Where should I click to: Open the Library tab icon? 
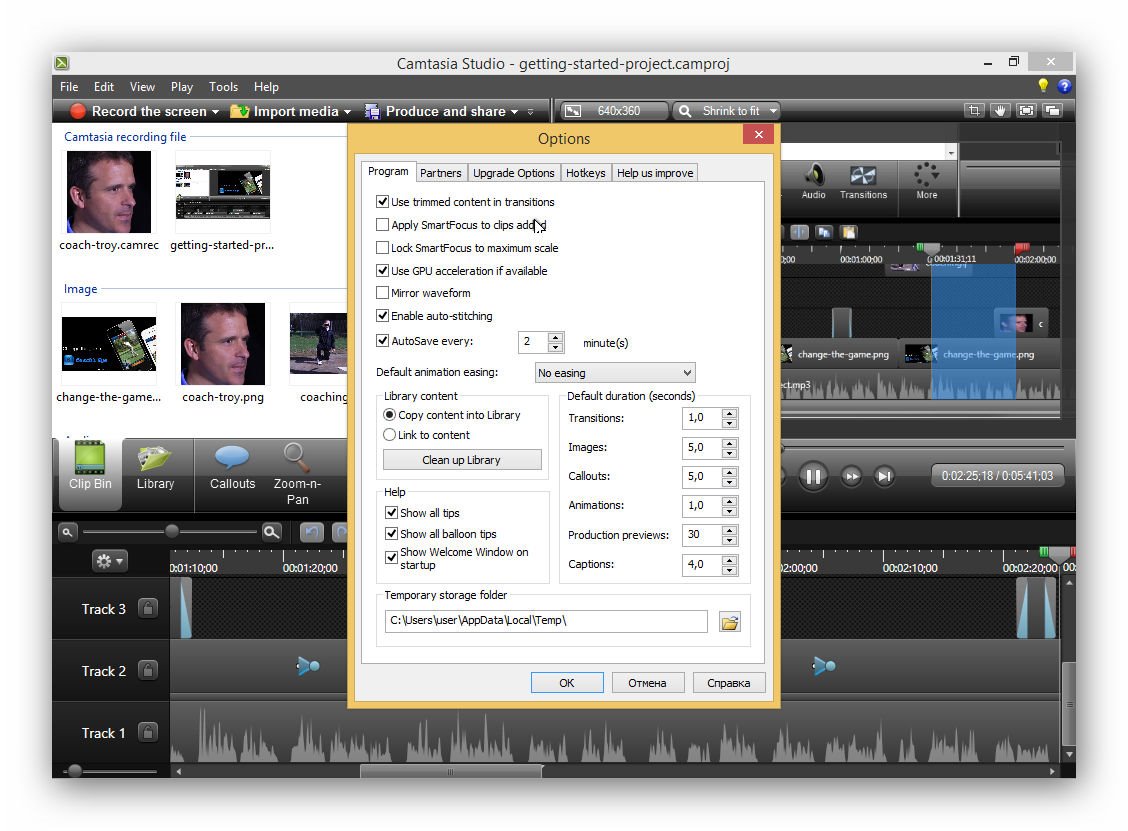155,459
